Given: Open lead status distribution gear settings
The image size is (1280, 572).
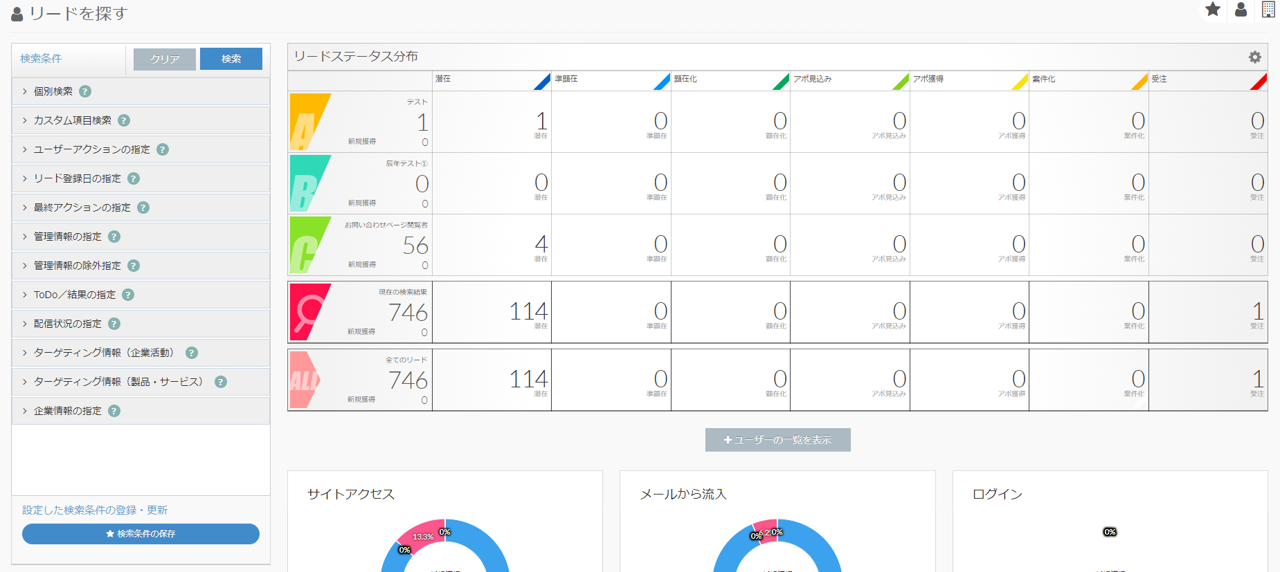Looking at the screenshot, I should point(1255,57).
